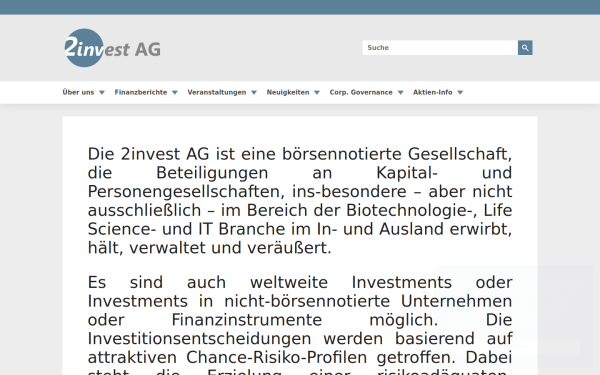The height and width of the screenshot is (375, 600).
Task: Click the text 'Investments in nicht-börsennotierte Unternehmen'
Action: pos(300,301)
